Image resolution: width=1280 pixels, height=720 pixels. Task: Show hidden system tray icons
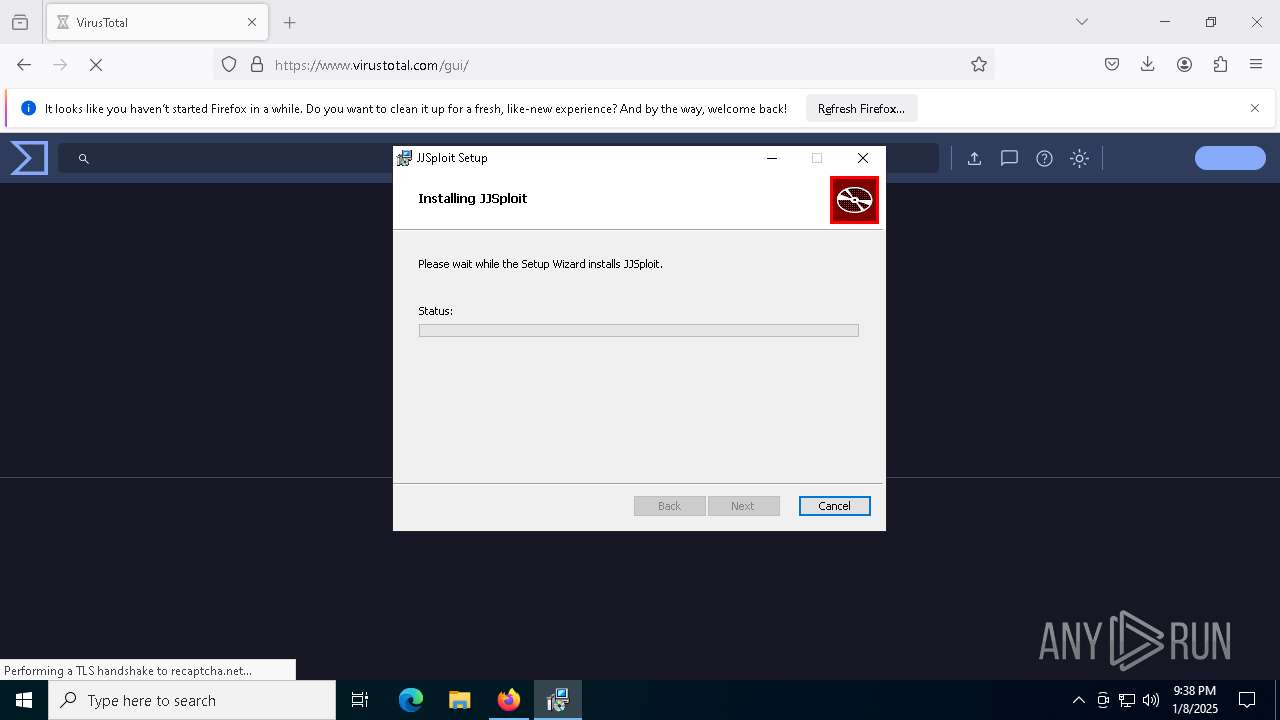[x=1078, y=700]
